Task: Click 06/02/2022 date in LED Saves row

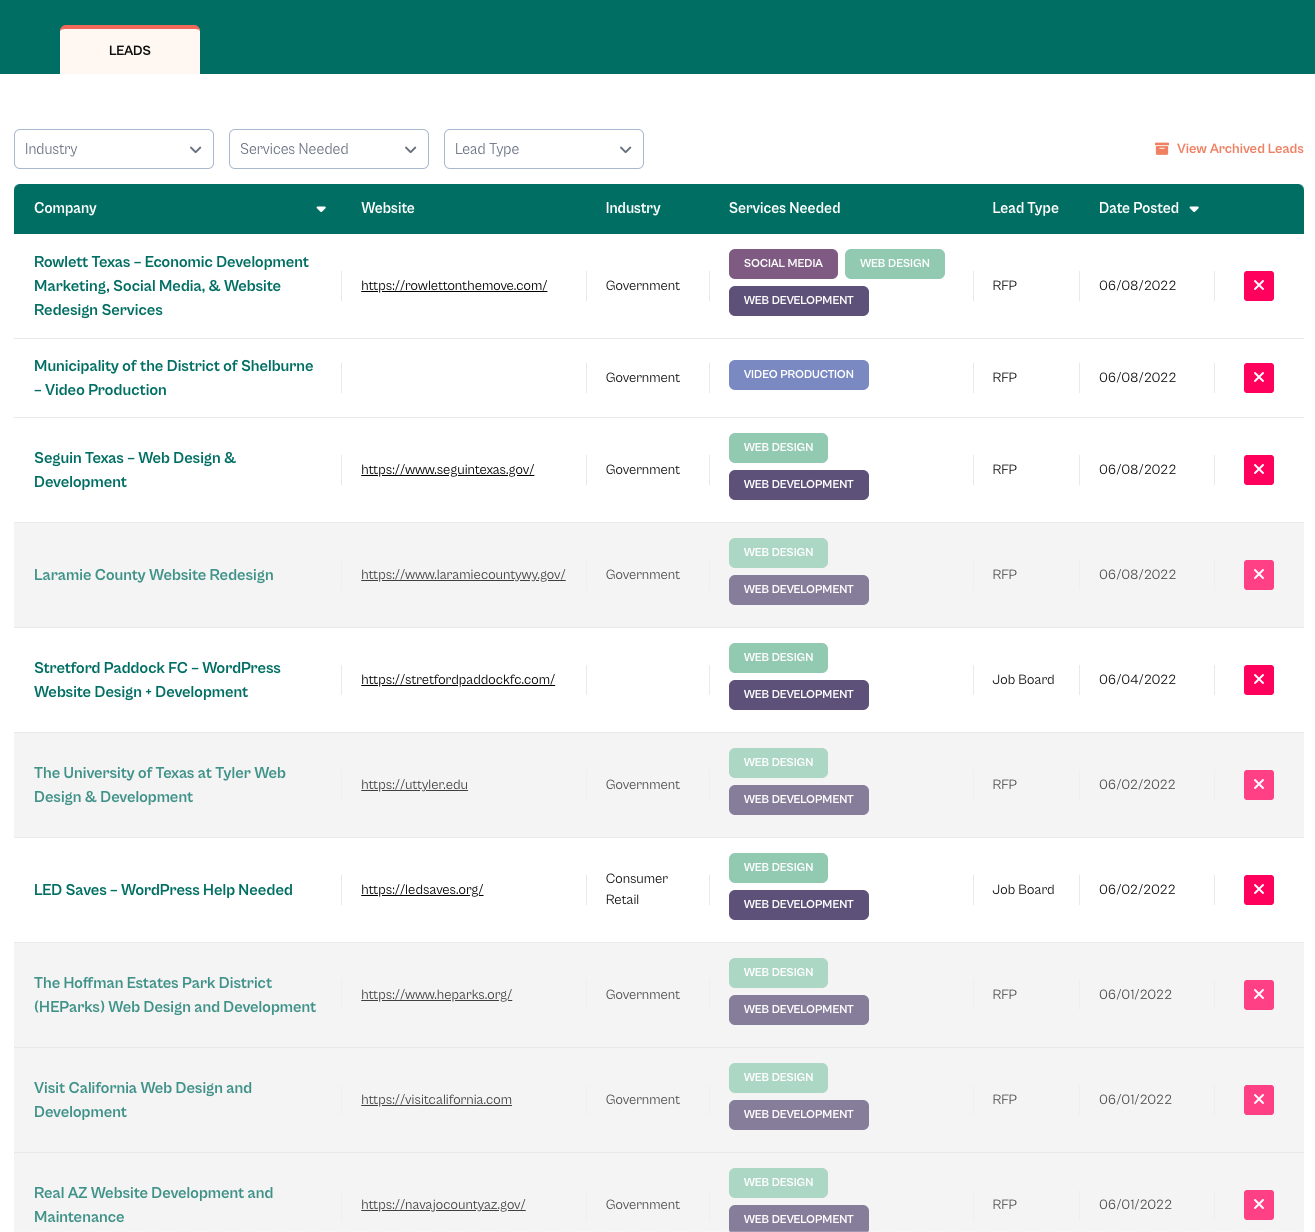Action: click(x=1137, y=890)
